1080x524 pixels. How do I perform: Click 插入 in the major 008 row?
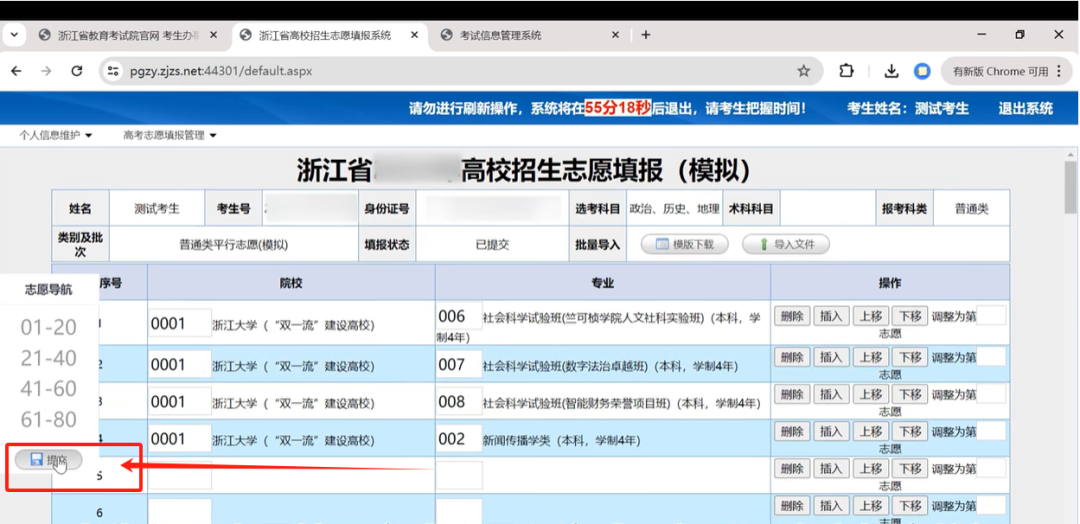pyautogui.click(x=830, y=395)
